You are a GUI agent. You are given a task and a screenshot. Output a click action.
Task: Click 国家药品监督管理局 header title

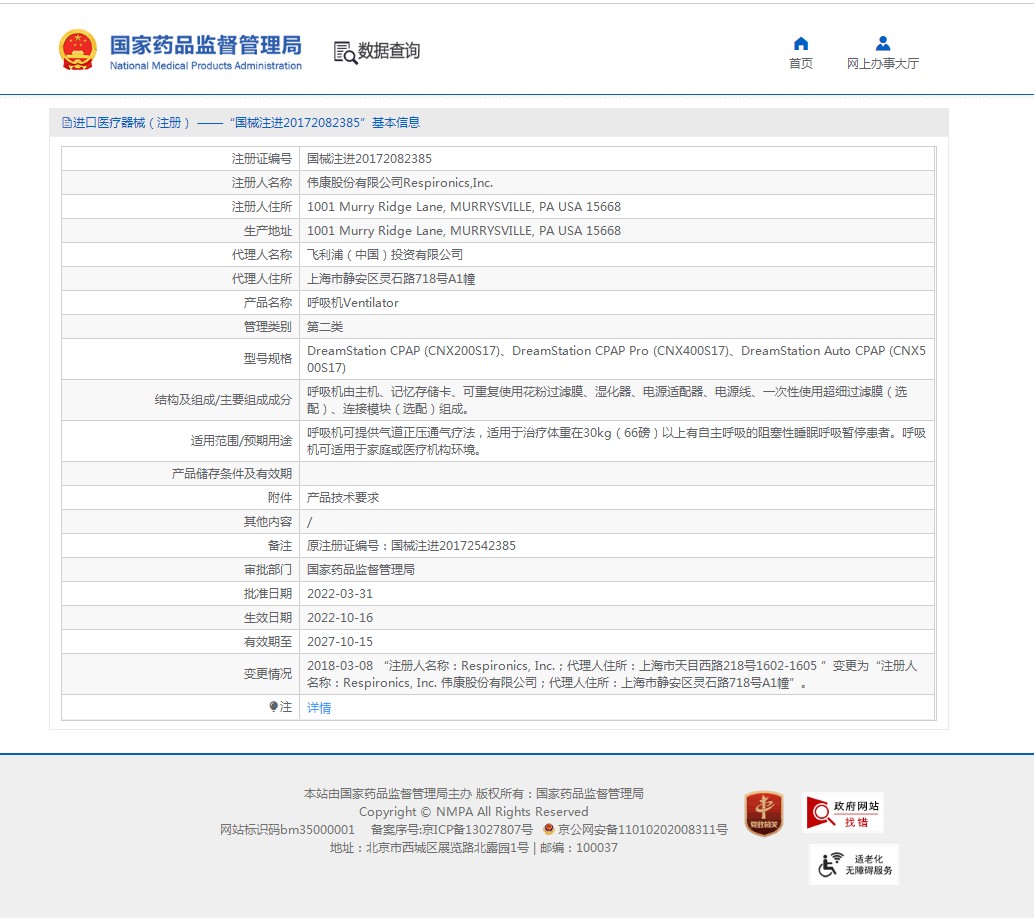pos(206,45)
